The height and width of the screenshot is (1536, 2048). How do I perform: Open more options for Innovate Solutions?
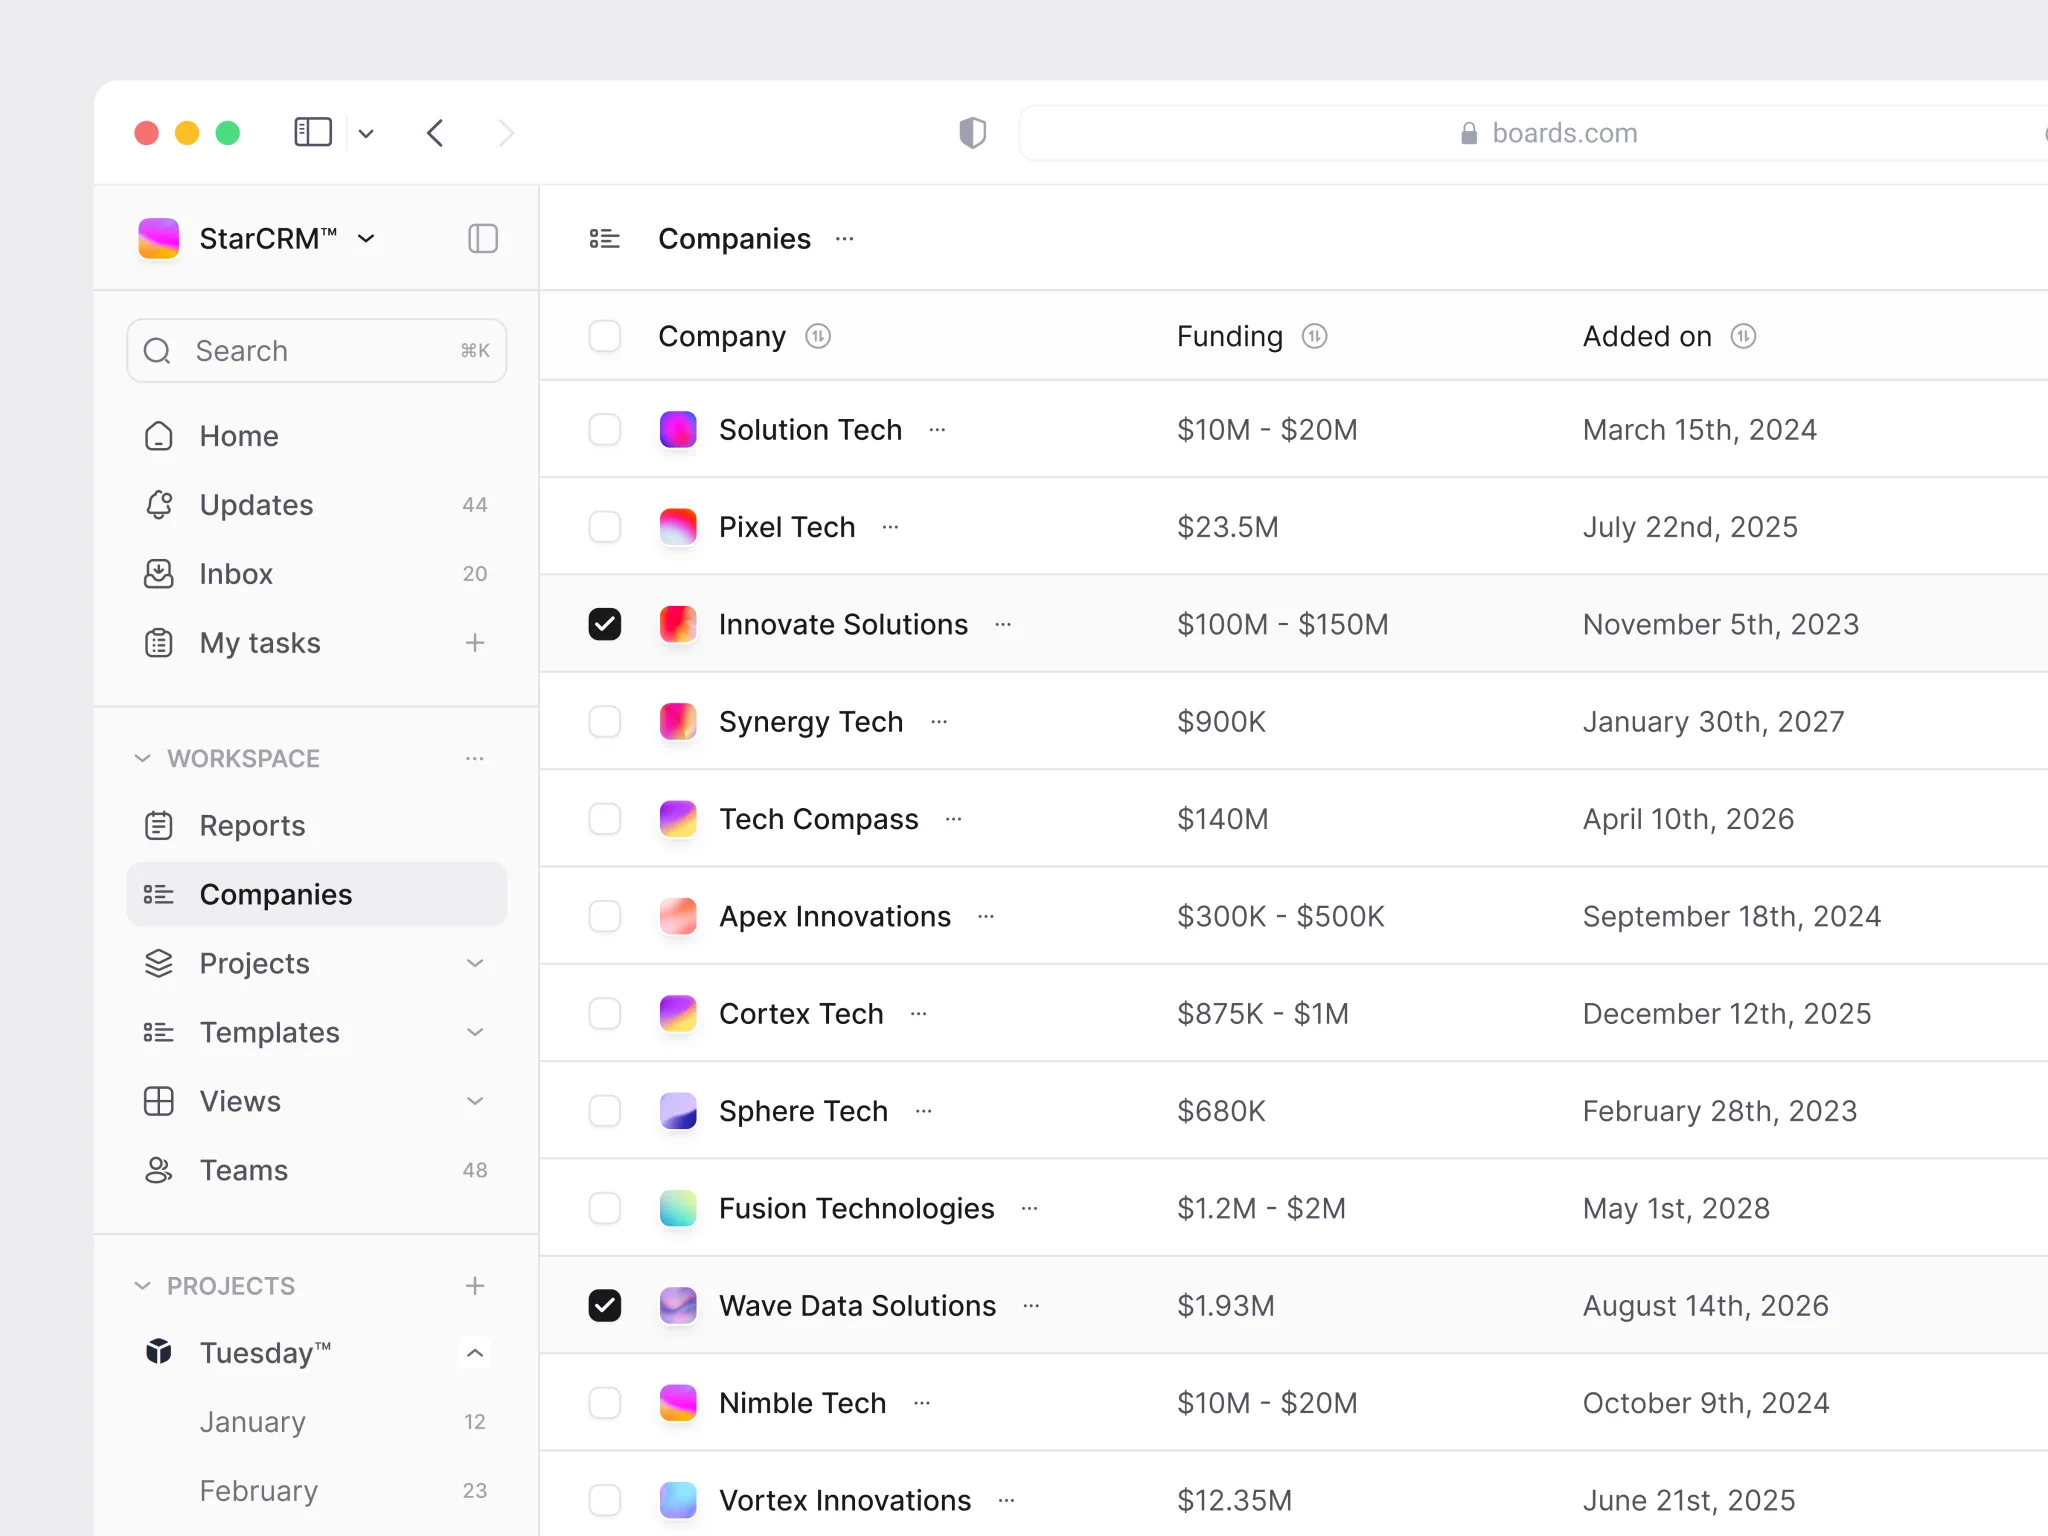pyautogui.click(x=1003, y=624)
